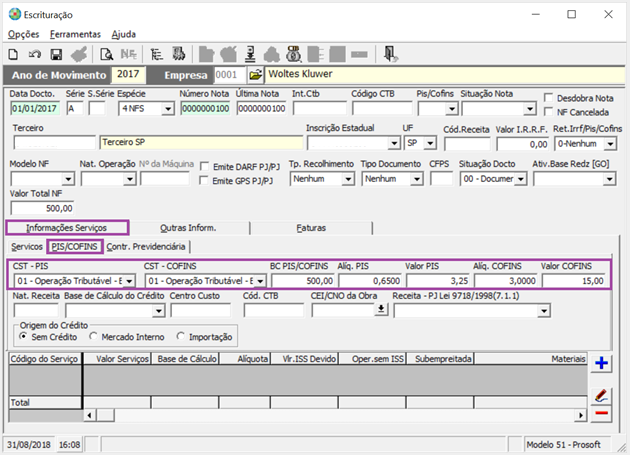Click the save floppy disk icon
This screenshot has width=632, height=465.
(56, 53)
